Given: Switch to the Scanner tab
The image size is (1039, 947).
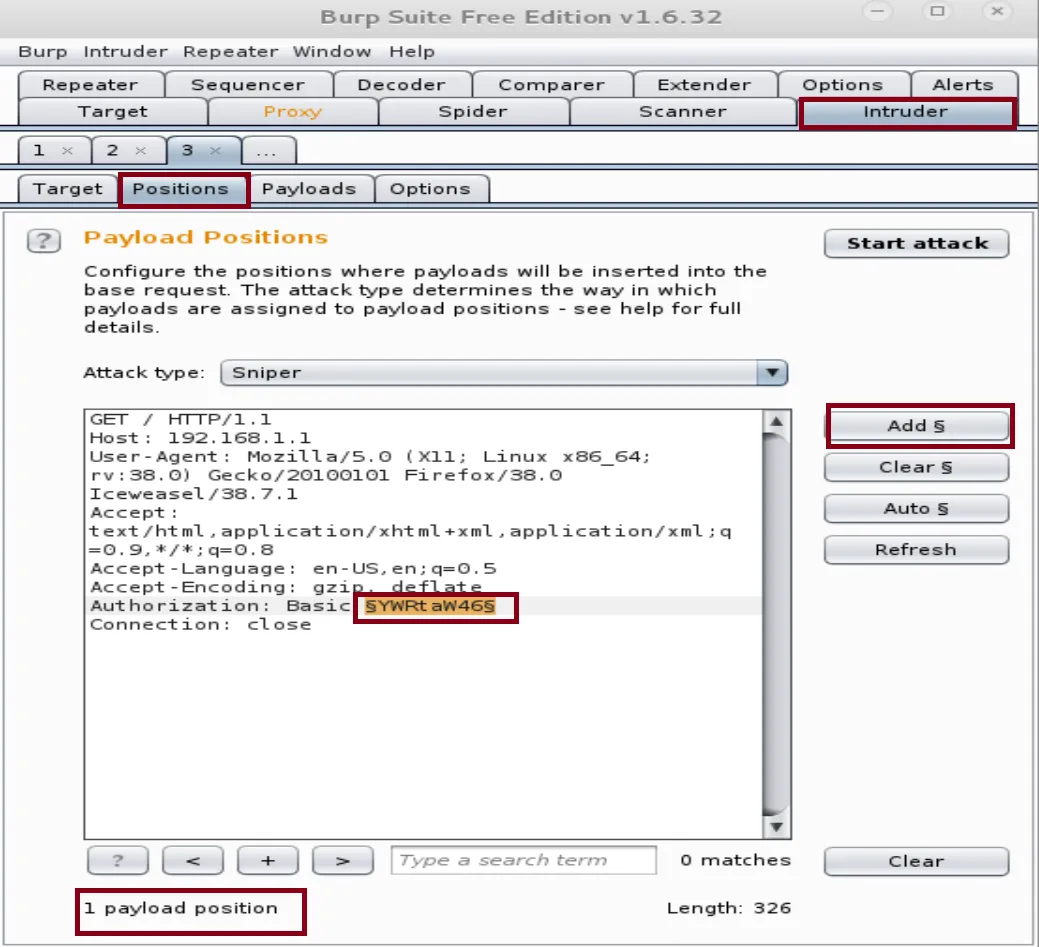Looking at the screenshot, I should 683,111.
